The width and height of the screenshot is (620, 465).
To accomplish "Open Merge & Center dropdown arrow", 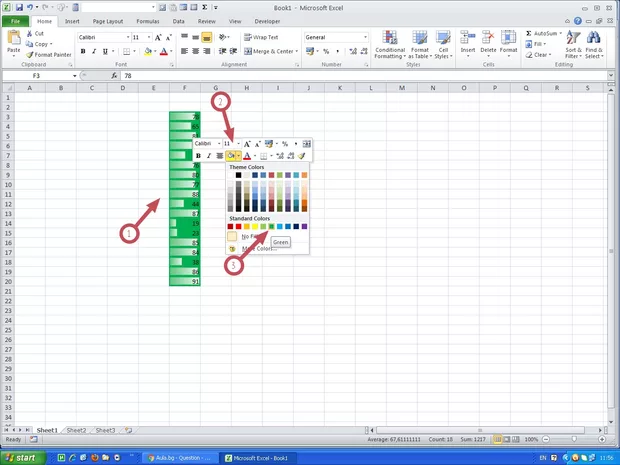I will 297,51.
